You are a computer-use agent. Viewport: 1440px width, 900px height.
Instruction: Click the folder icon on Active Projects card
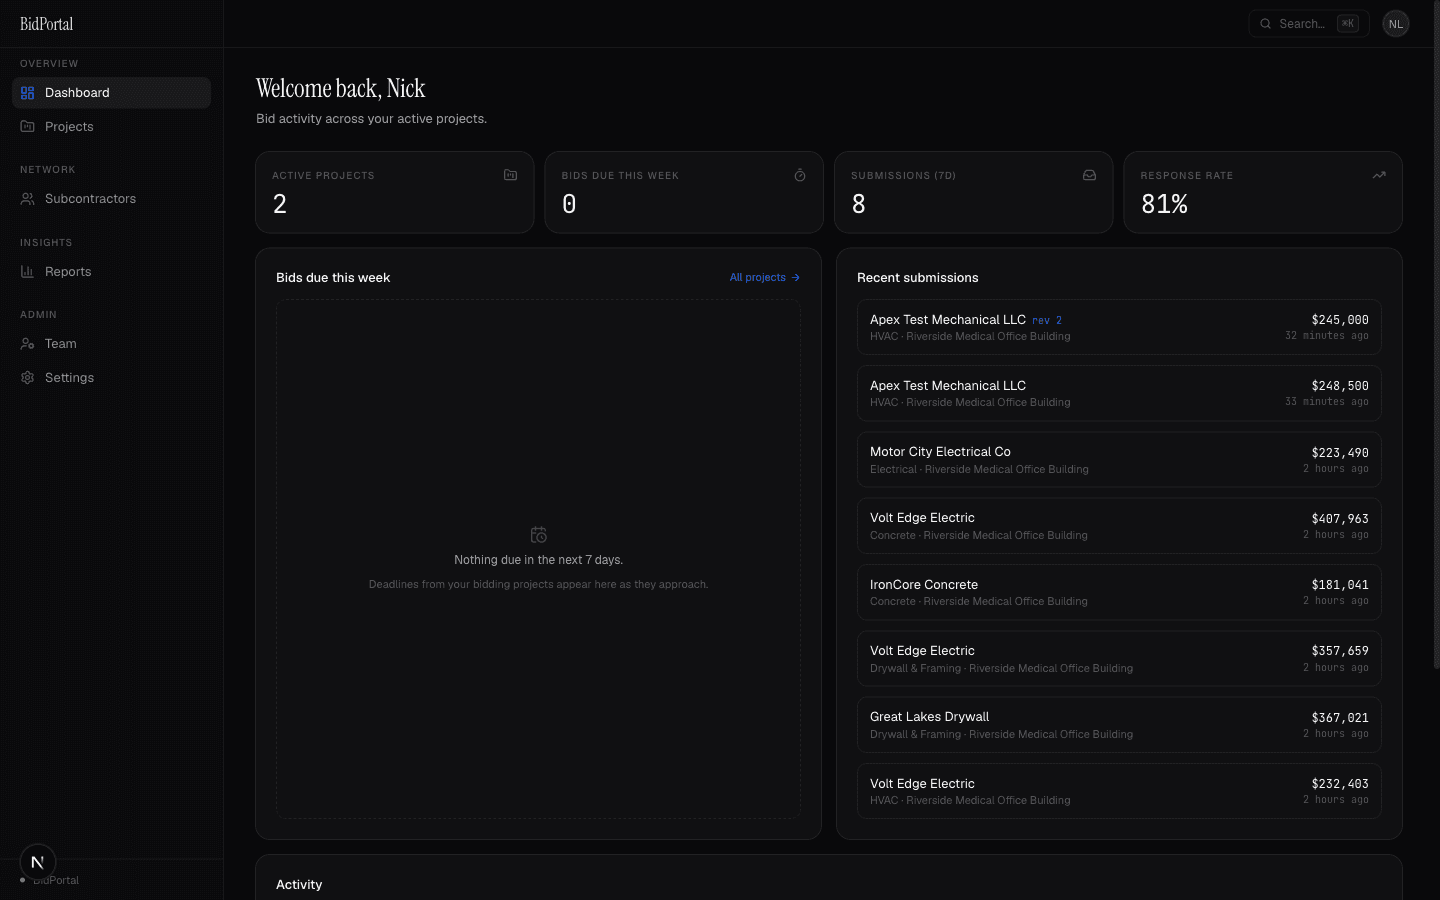pos(510,175)
